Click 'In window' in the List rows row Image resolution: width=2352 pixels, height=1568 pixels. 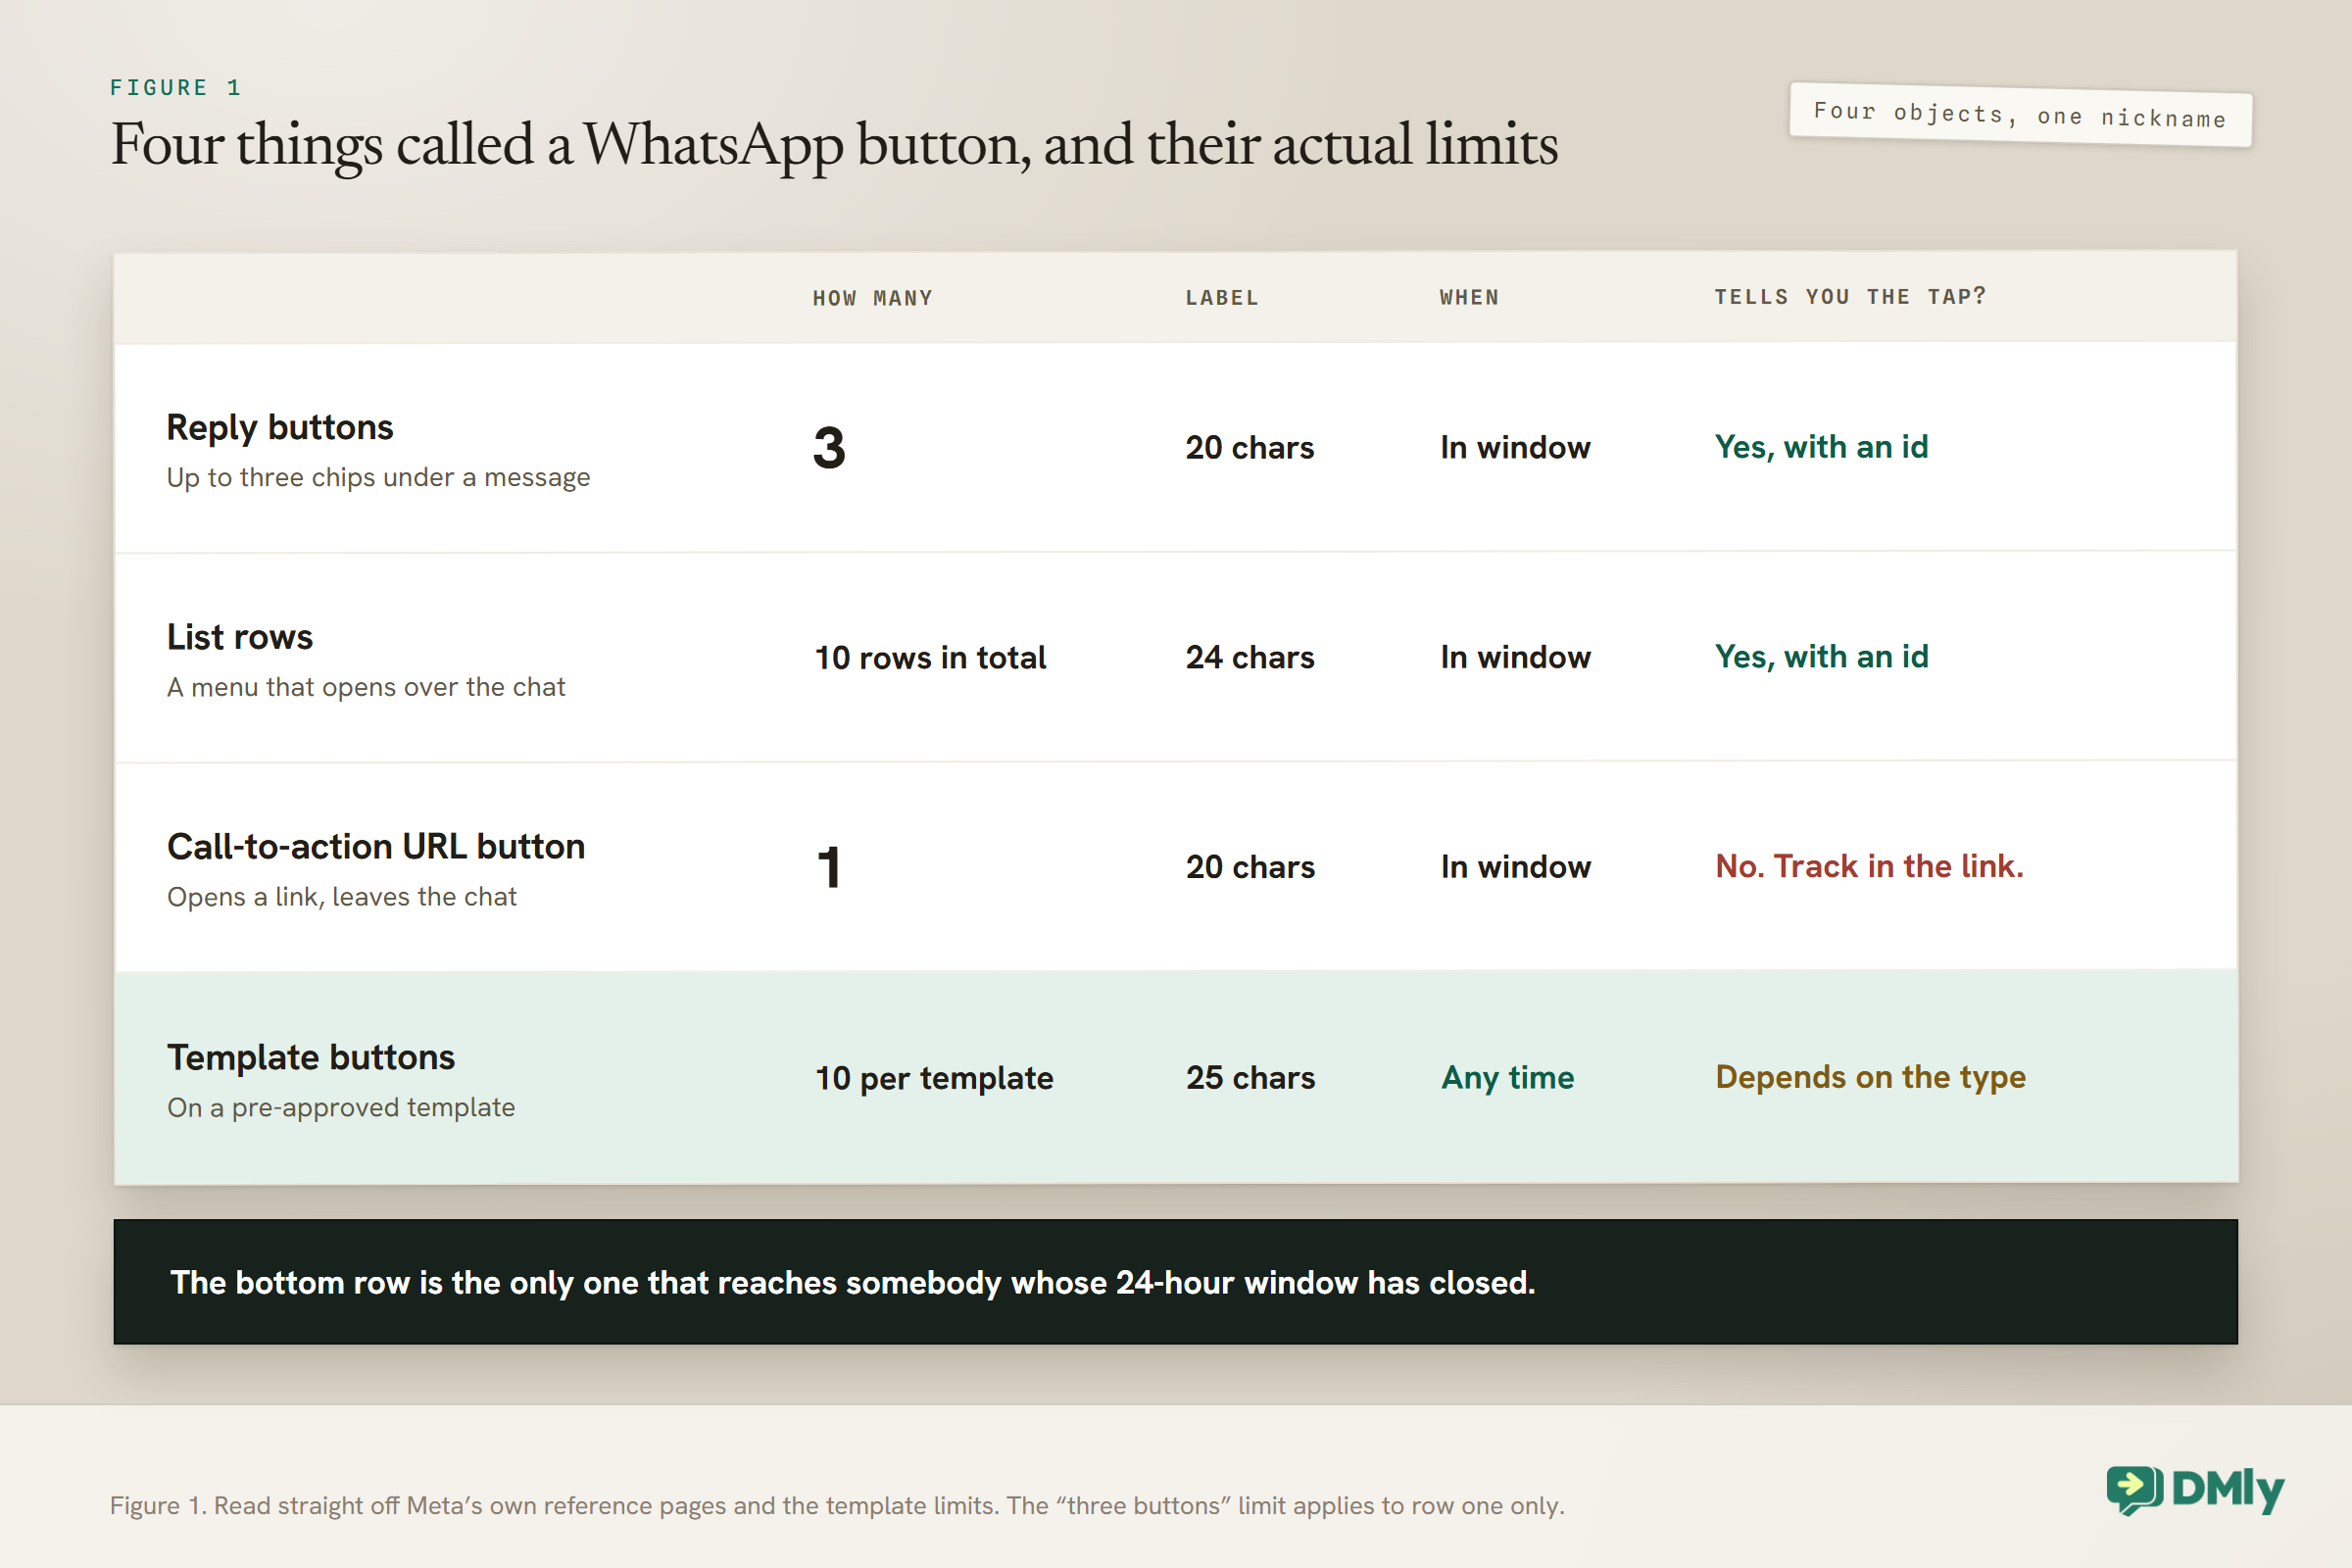1515,658
